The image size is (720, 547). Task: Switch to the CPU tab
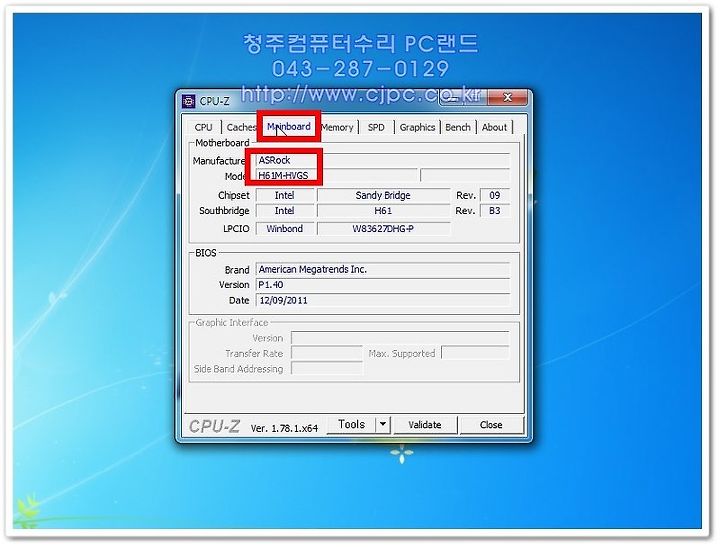point(203,127)
